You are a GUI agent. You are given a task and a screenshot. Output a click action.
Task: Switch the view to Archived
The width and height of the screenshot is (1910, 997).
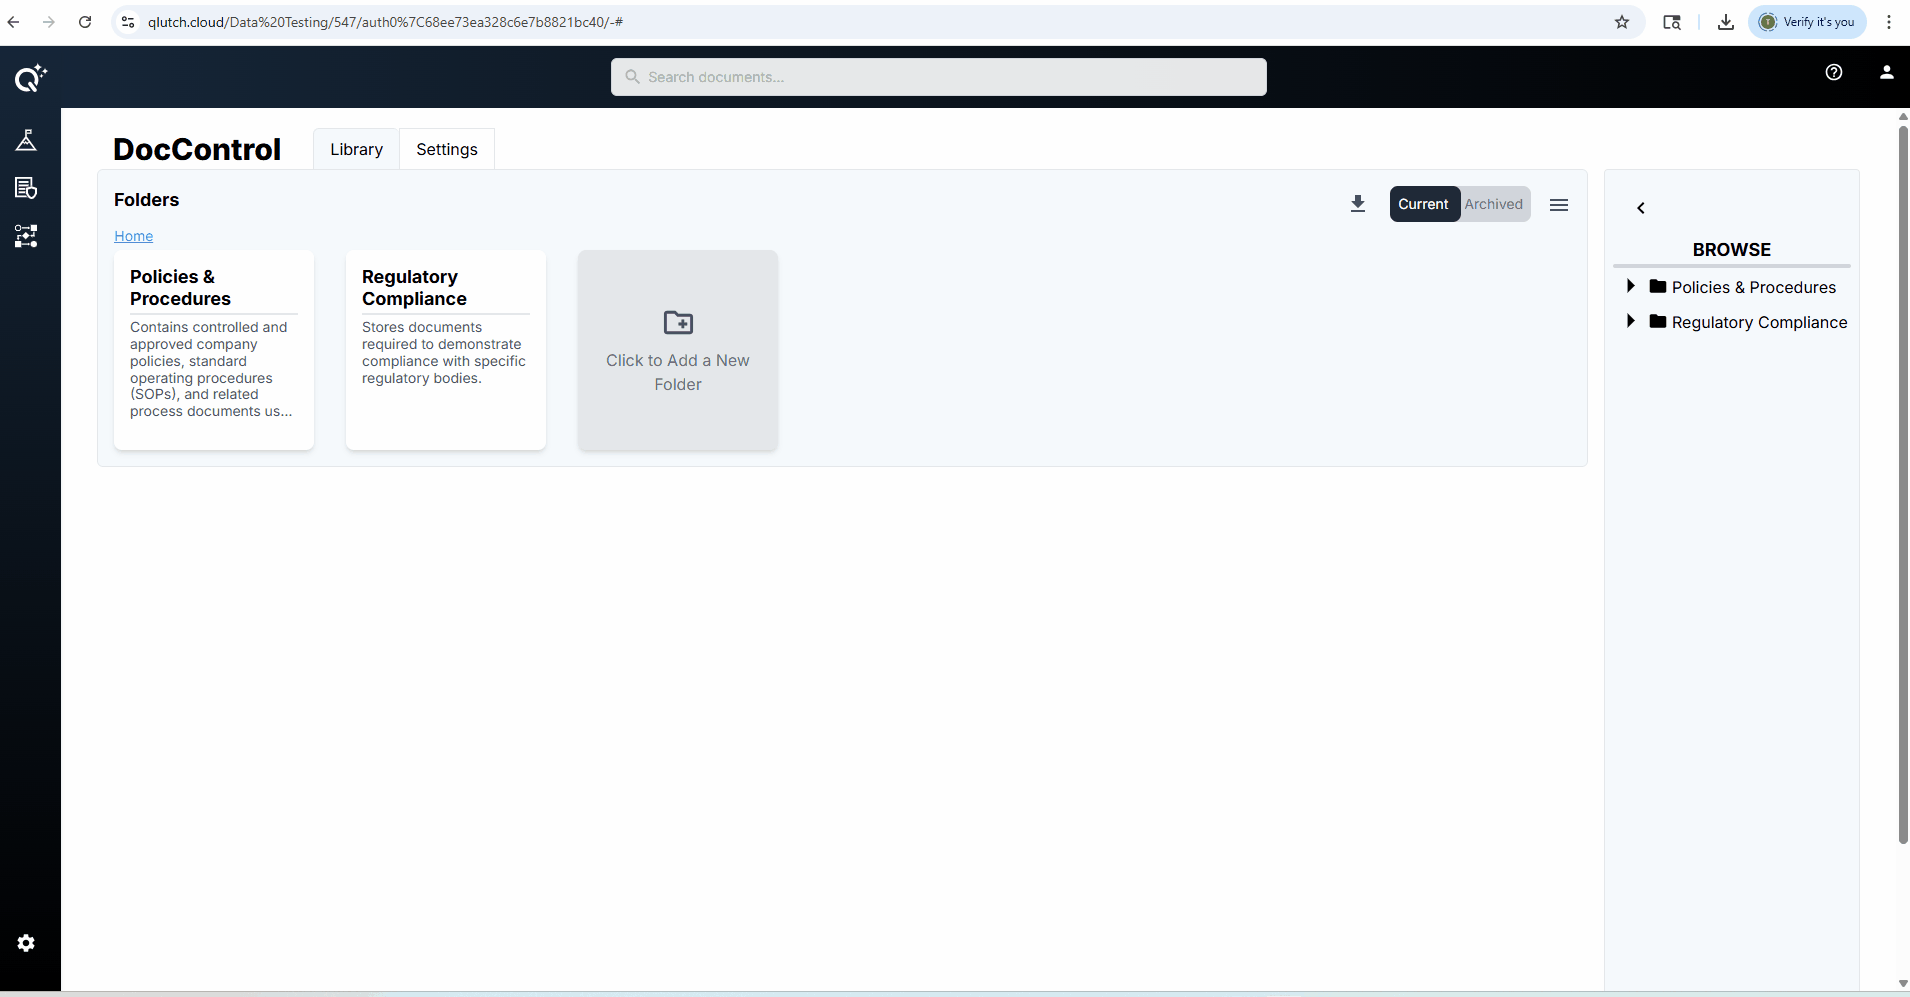(x=1493, y=204)
